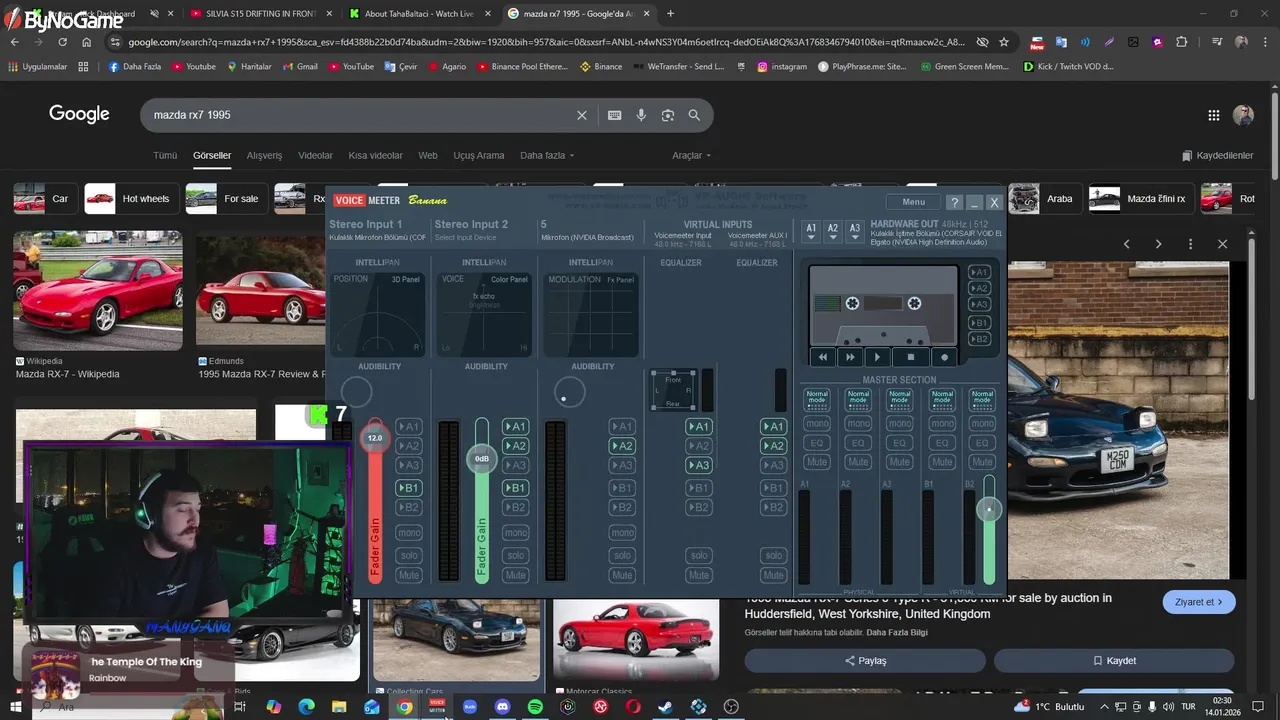Mute the Voicemeeter AUX virtual input

click(773, 575)
